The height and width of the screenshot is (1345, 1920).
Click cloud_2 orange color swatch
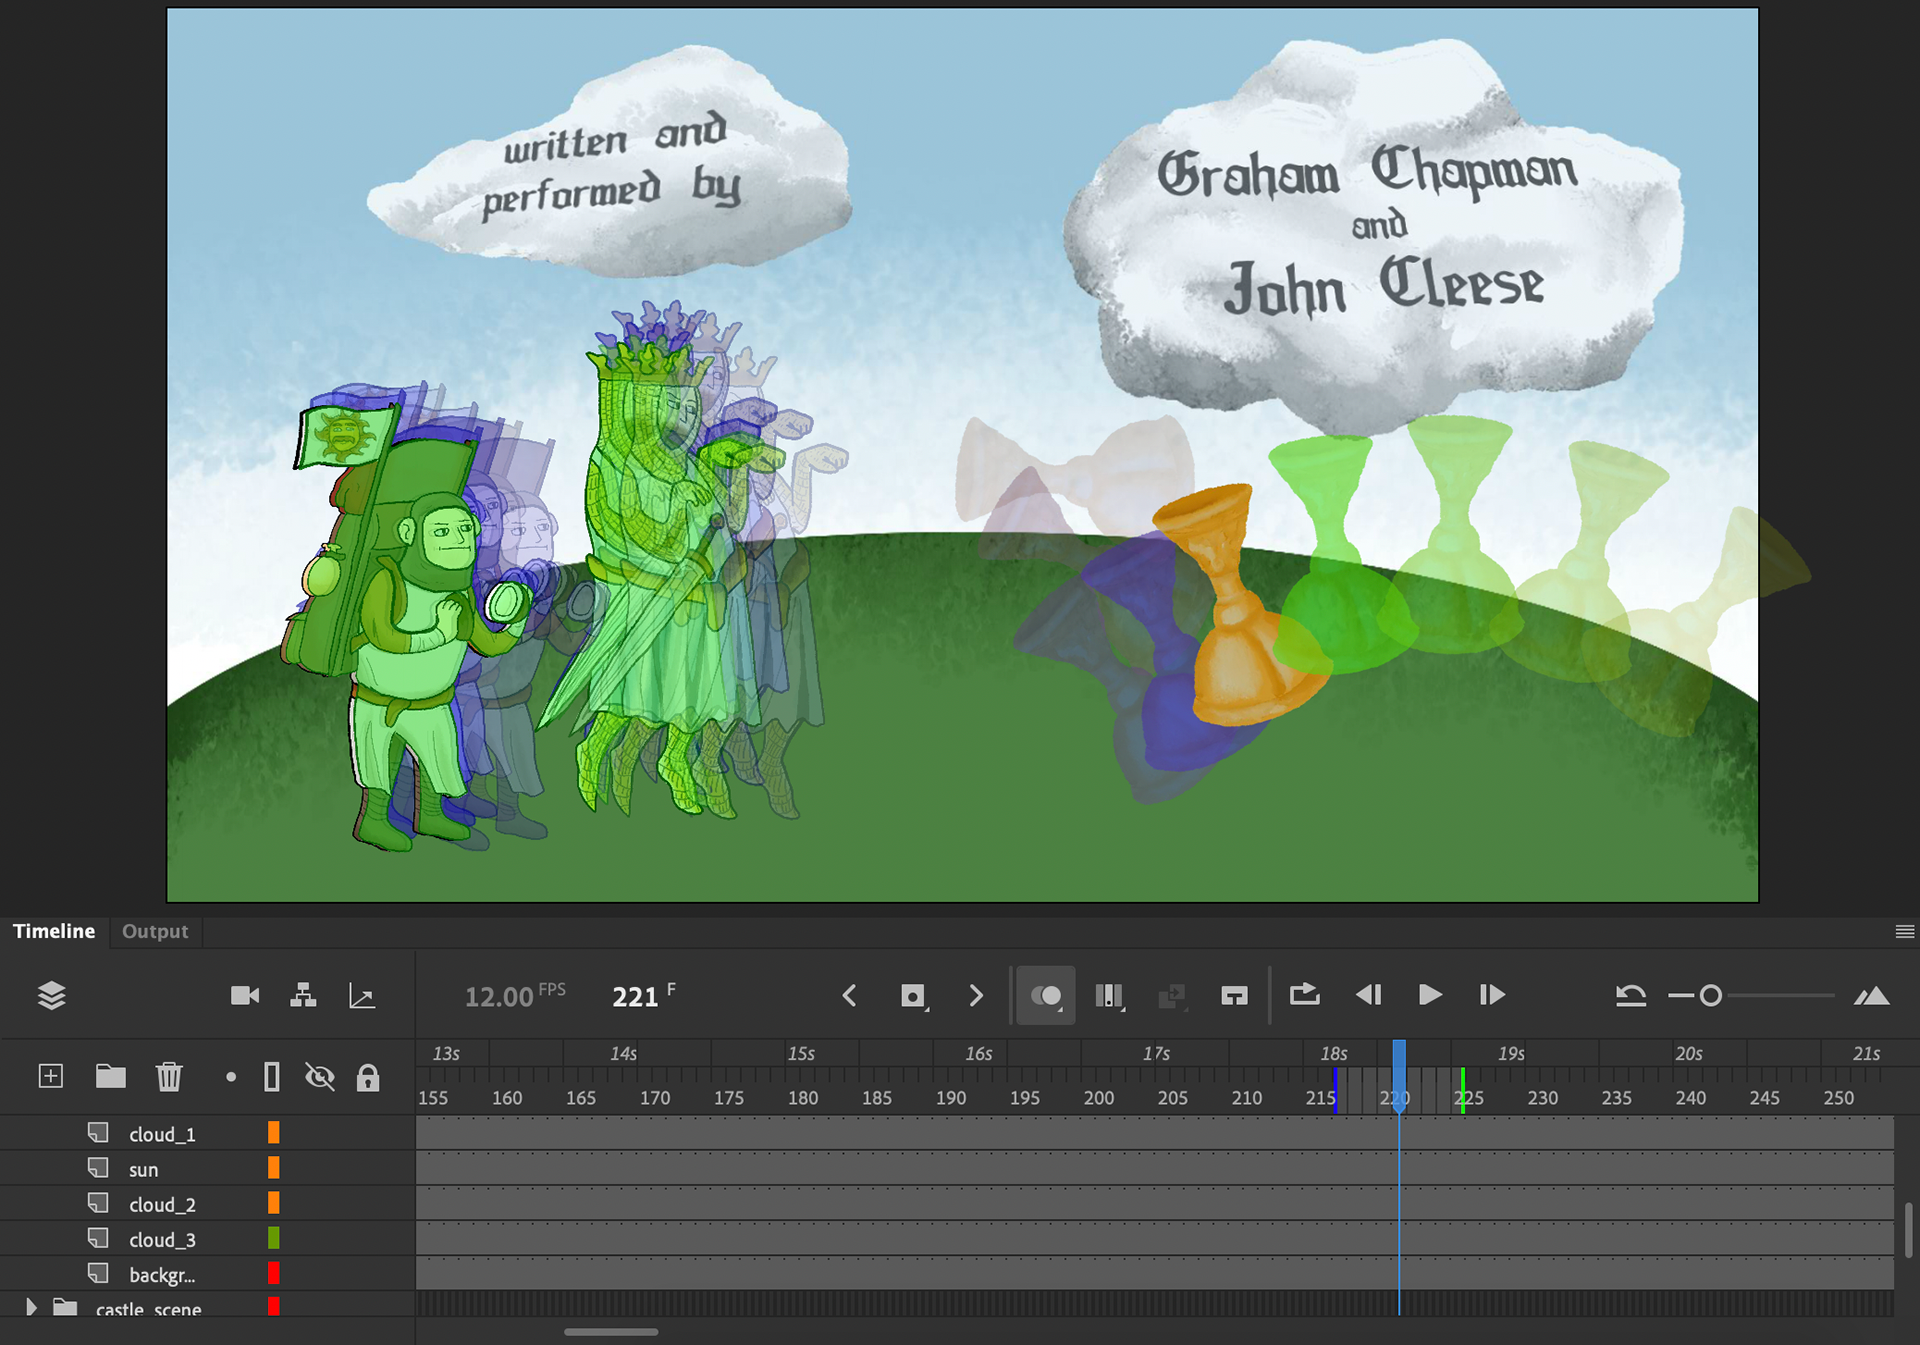[273, 1203]
